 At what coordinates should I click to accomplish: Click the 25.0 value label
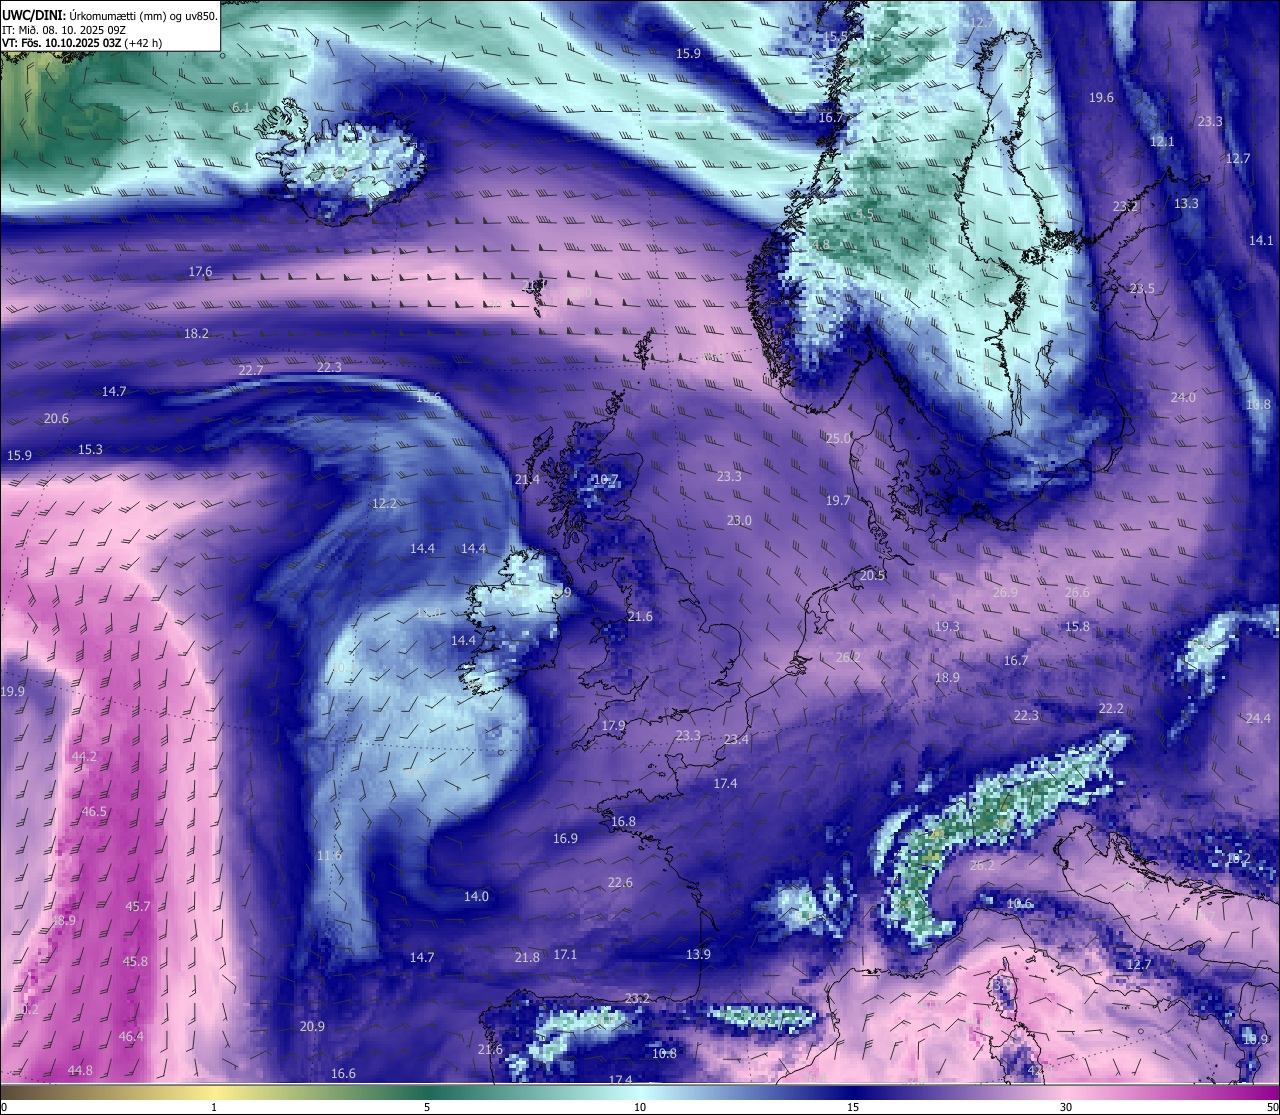click(x=838, y=438)
